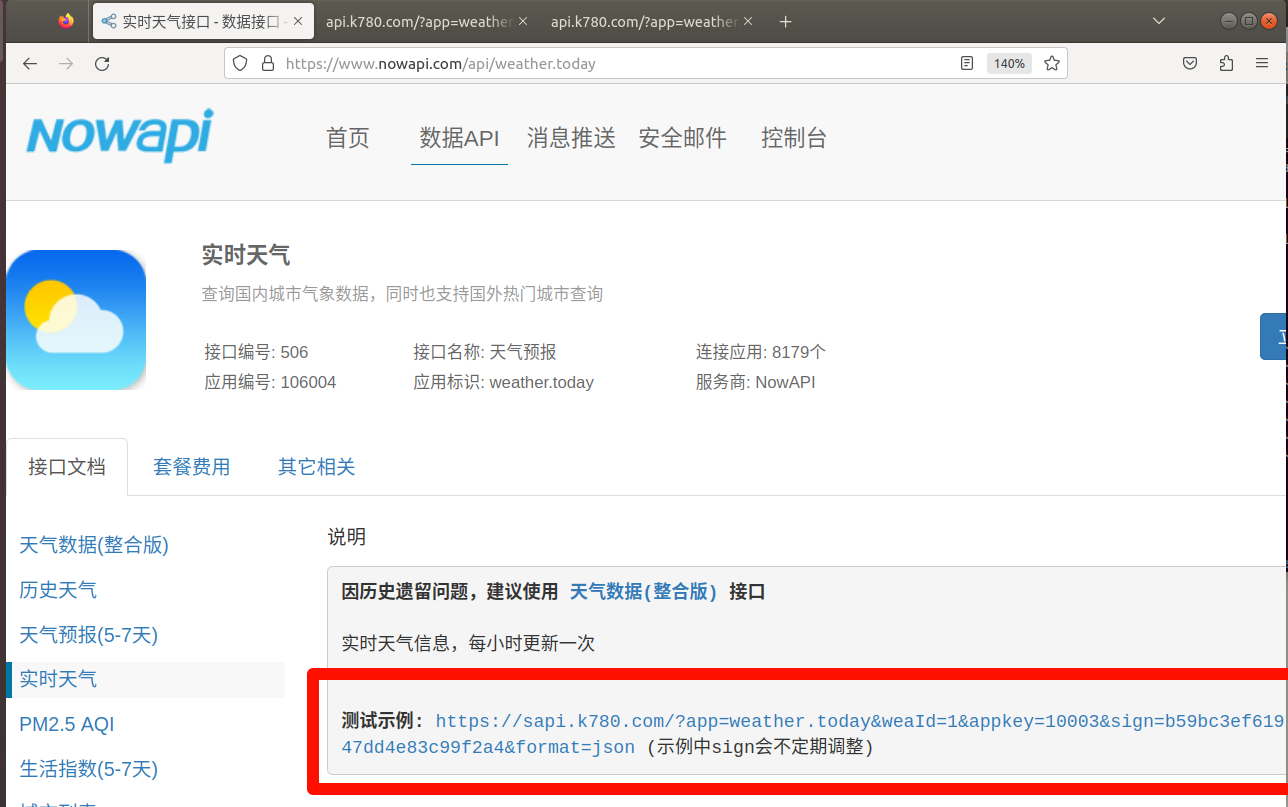Image resolution: width=1288 pixels, height=807 pixels.
Task: Expand the list all tabs chevron
Action: 1159,21
